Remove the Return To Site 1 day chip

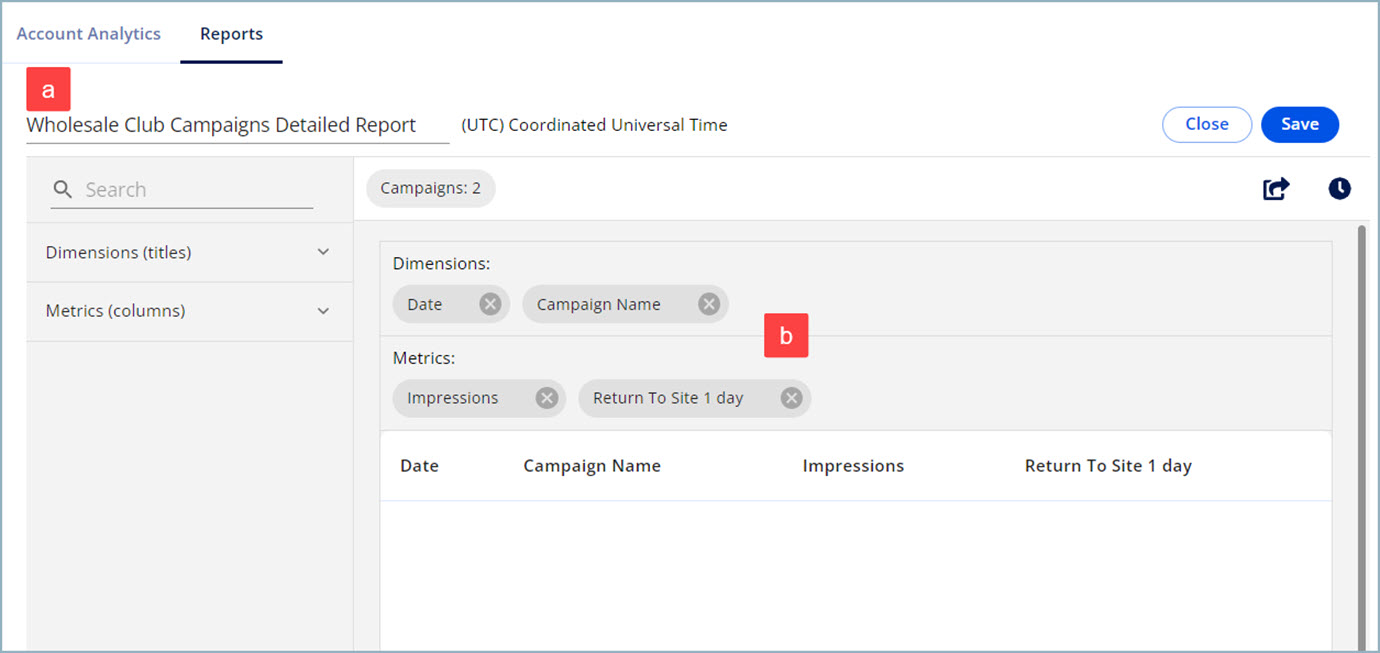pyautogui.click(x=791, y=398)
